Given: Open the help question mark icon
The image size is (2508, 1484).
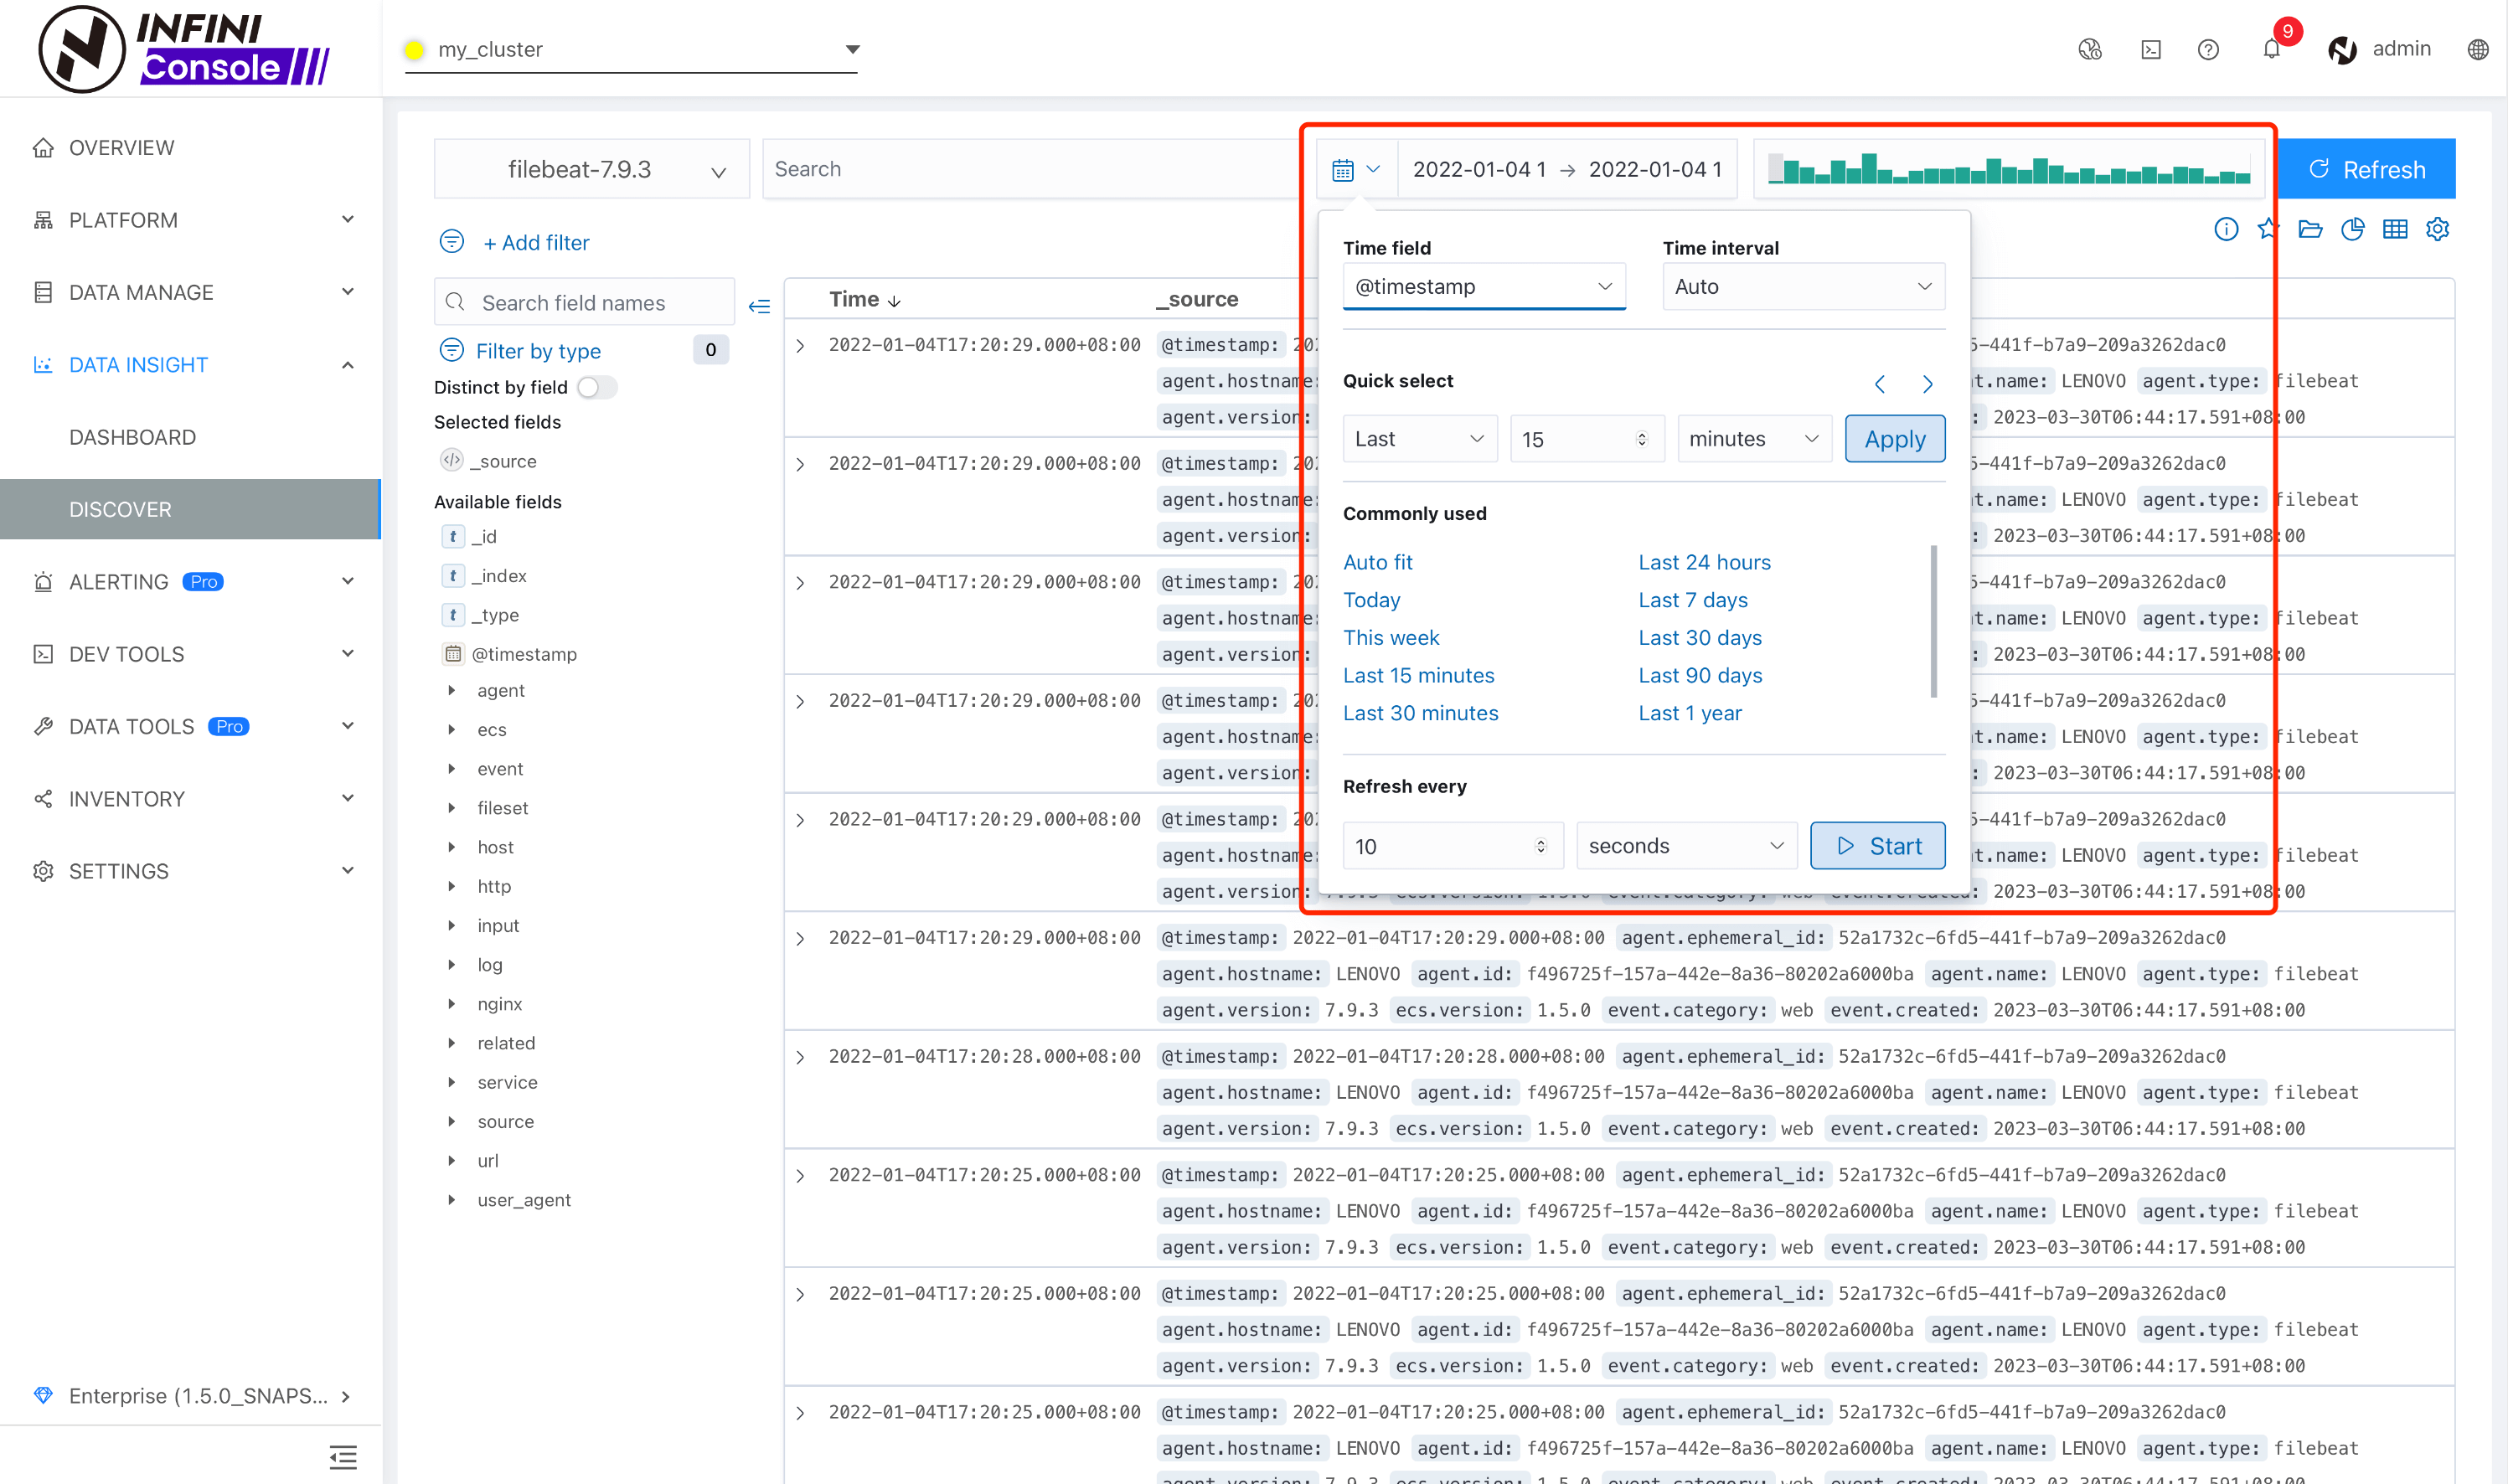Looking at the screenshot, I should (x=2208, y=50).
